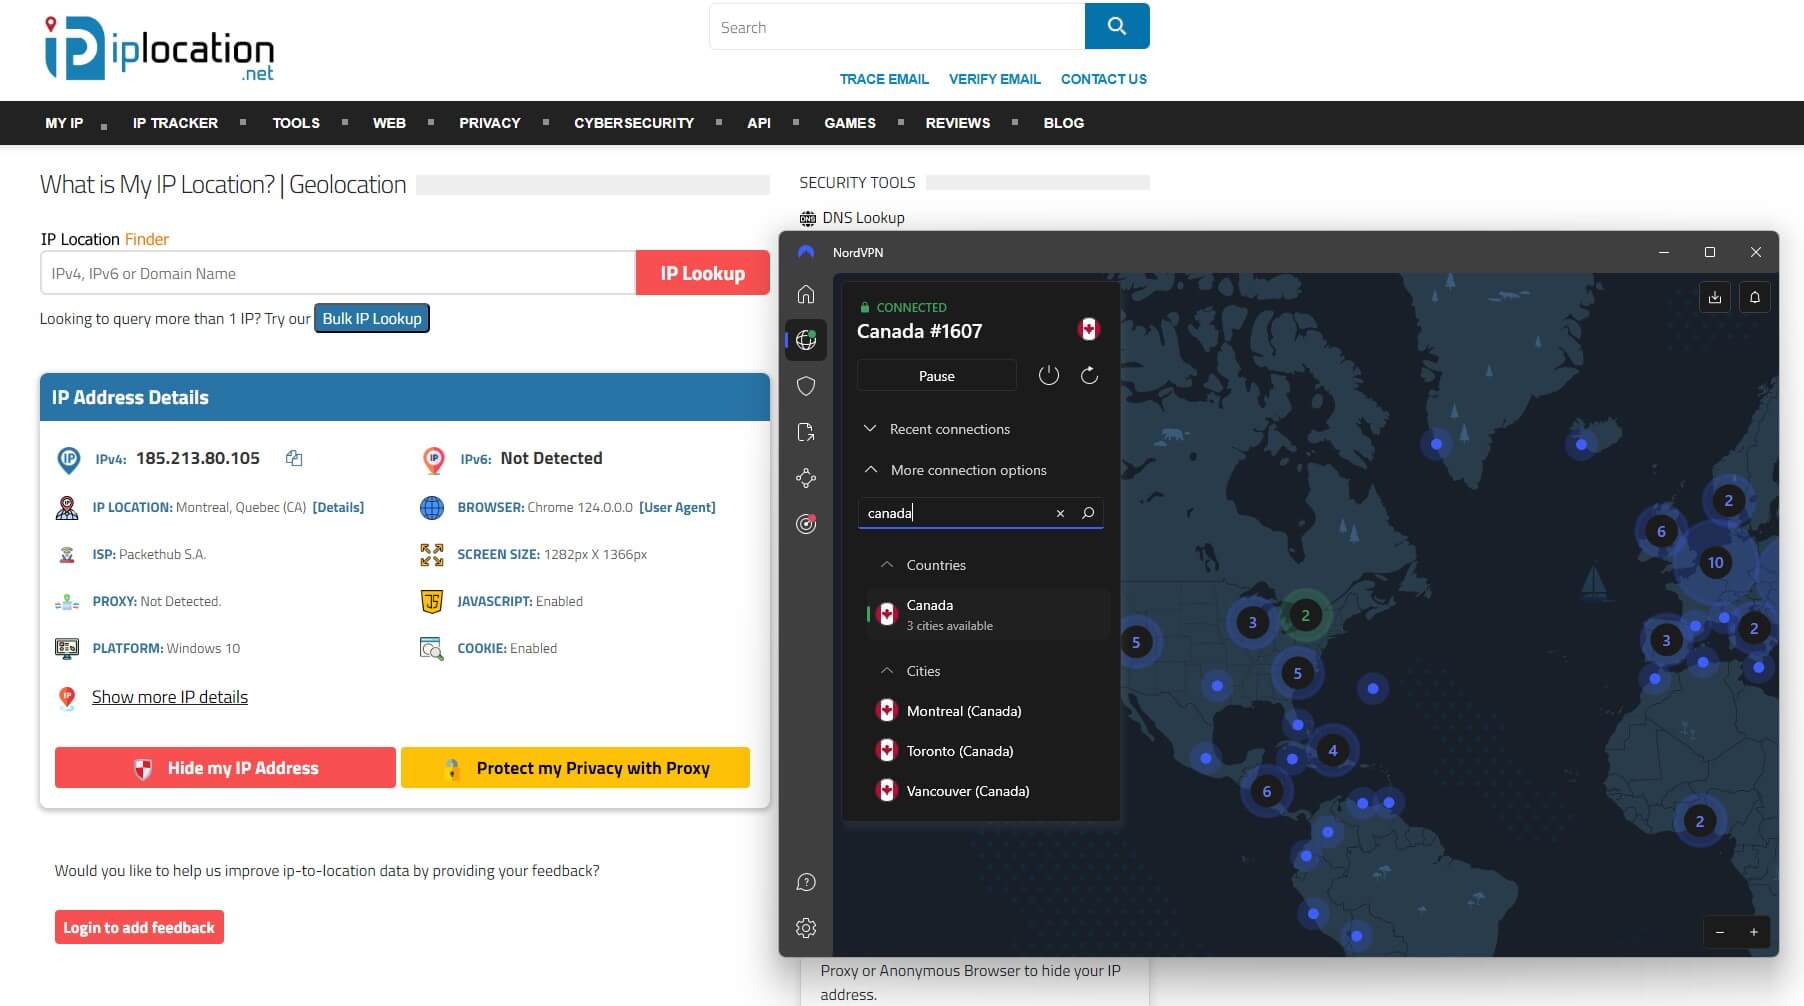Image resolution: width=1804 pixels, height=1006 pixels.
Task: Open NordVPN notifications bell
Action: coord(1755,297)
